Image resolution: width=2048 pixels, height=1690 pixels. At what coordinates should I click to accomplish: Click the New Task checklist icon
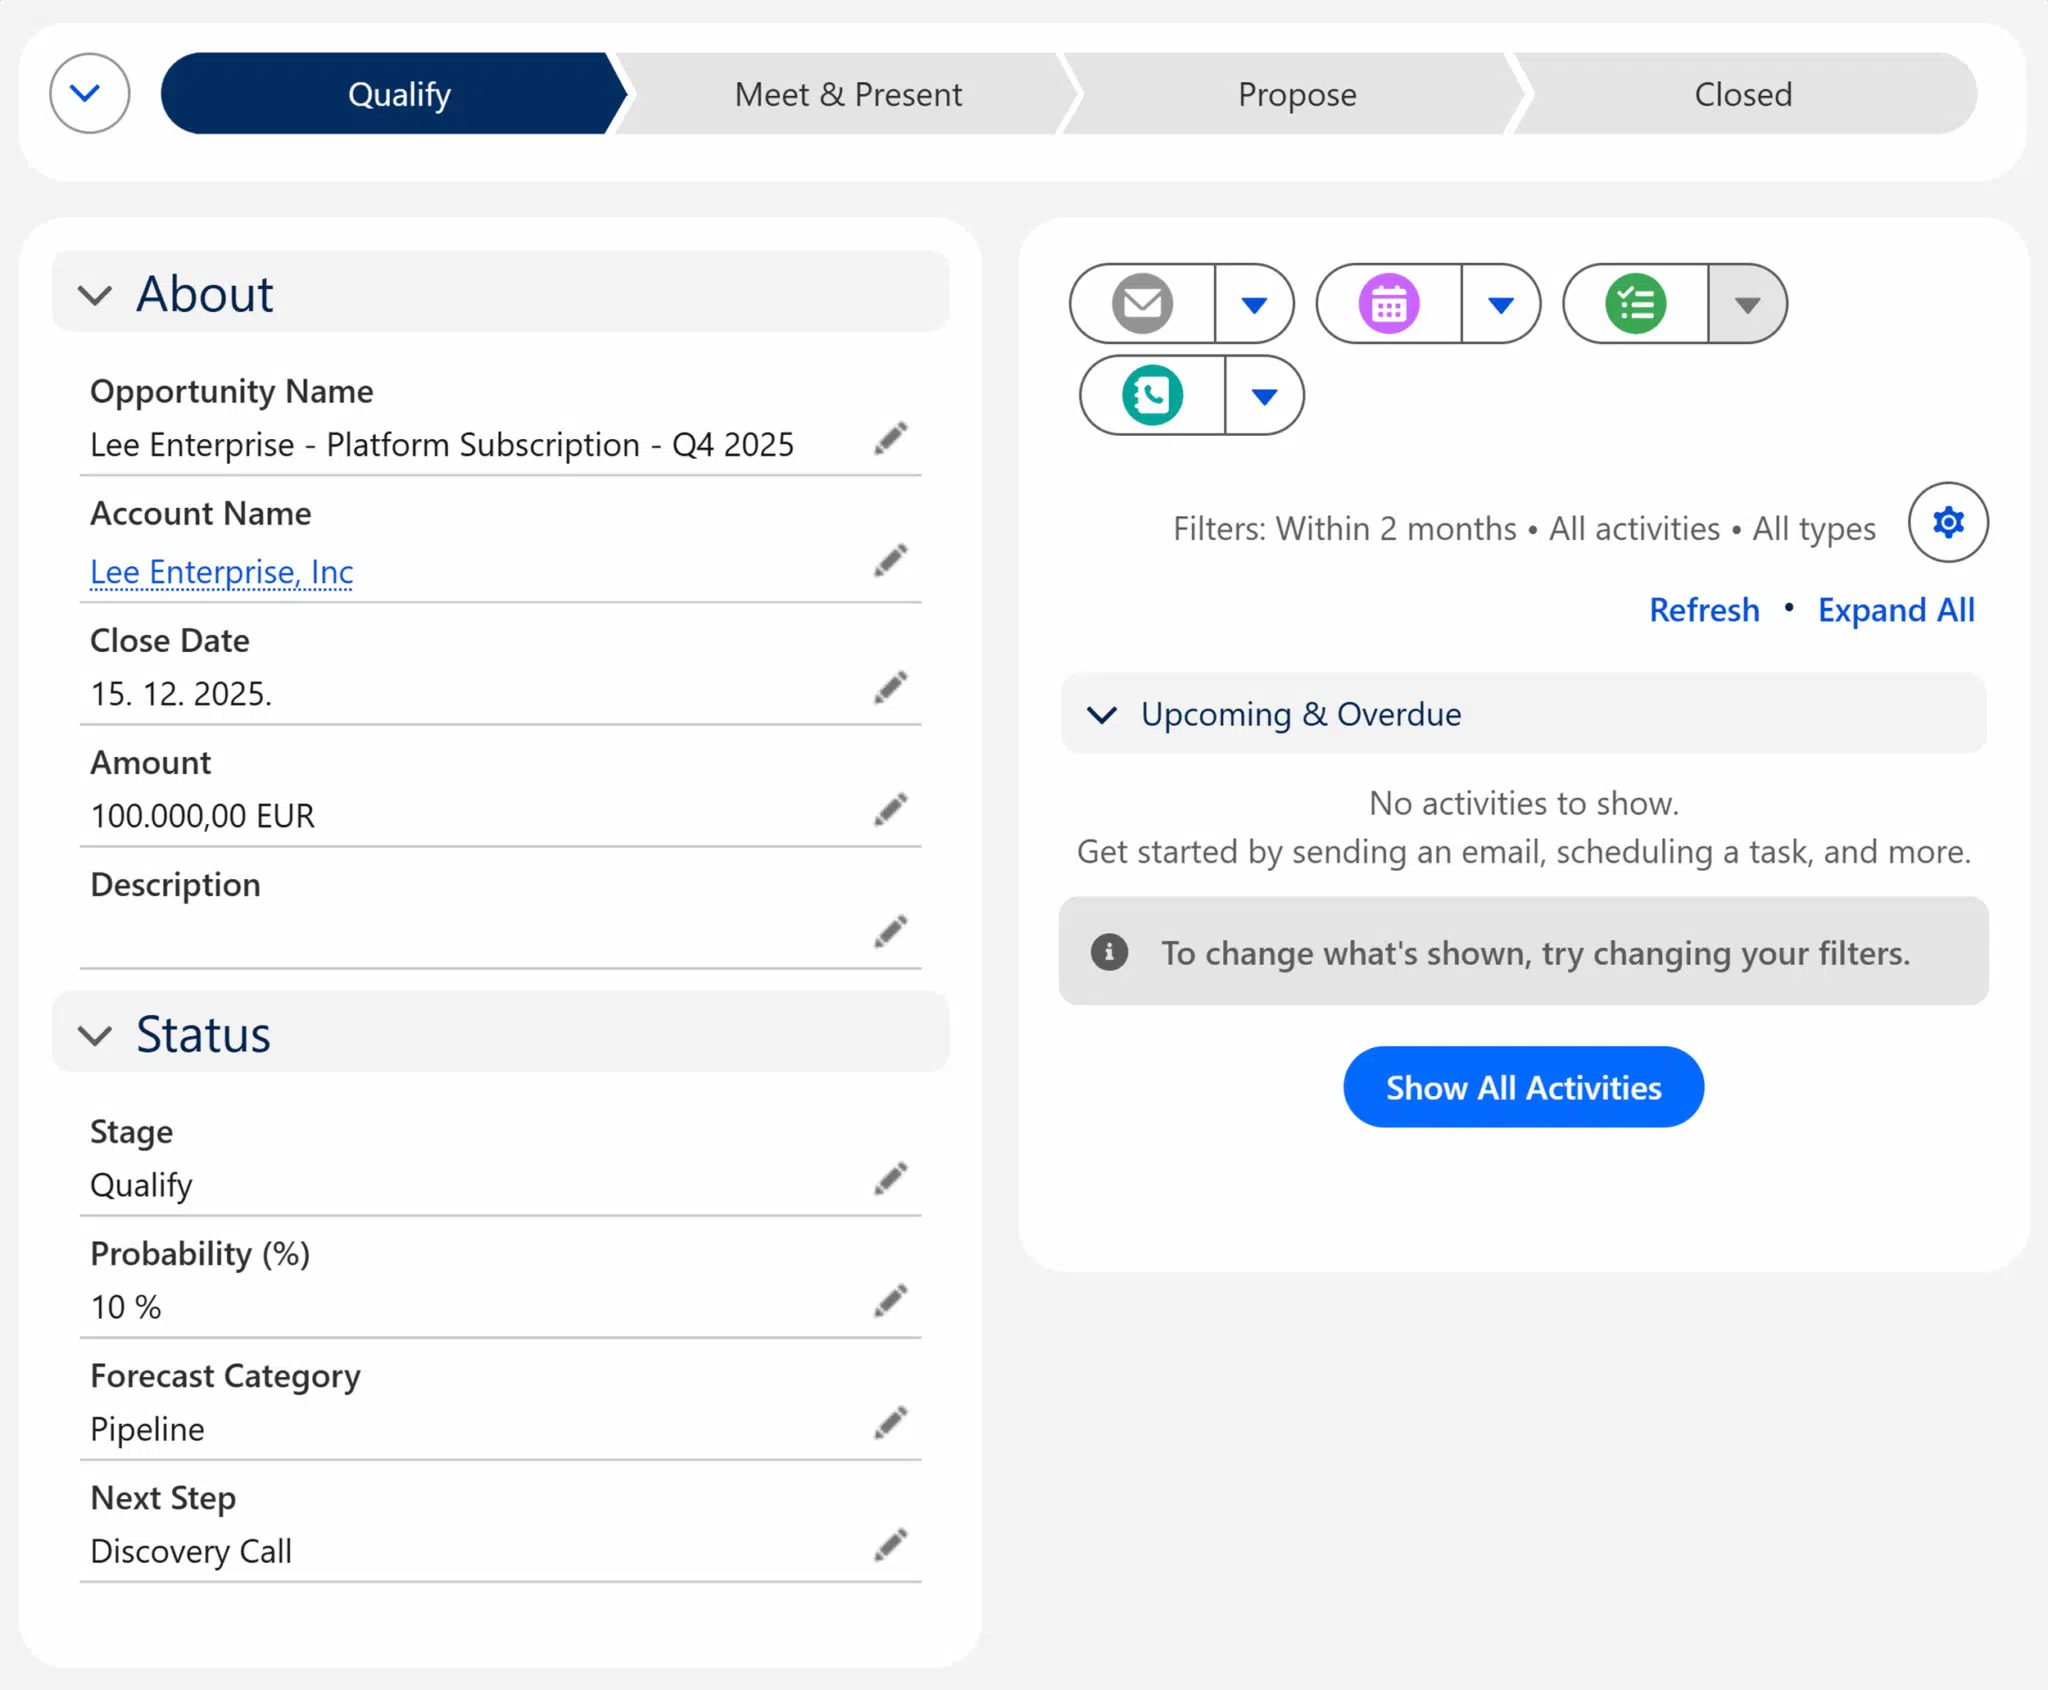pos(1634,303)
